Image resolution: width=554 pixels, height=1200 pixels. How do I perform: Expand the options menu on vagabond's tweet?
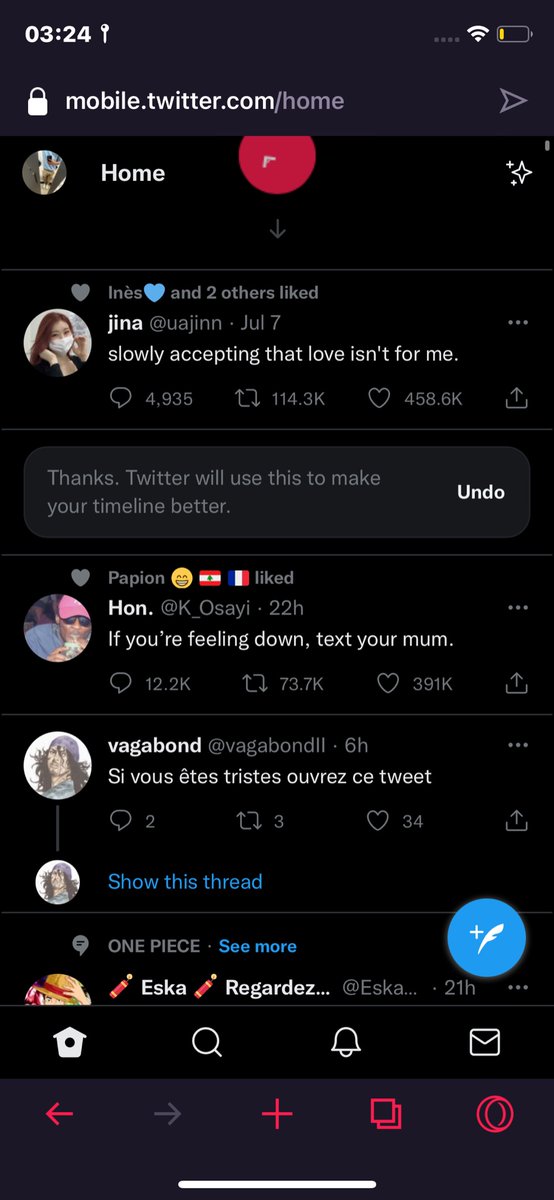517,745
